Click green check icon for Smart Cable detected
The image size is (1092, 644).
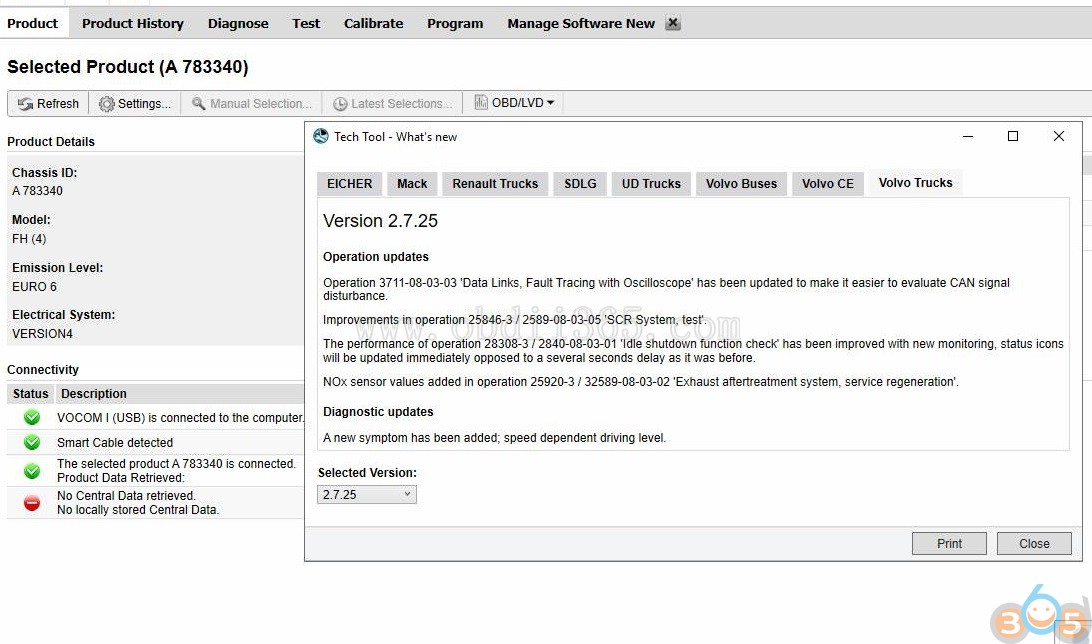[32, 442]
